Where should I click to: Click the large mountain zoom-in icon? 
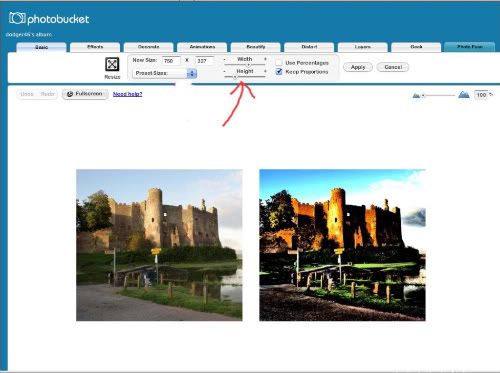[464, 95]
